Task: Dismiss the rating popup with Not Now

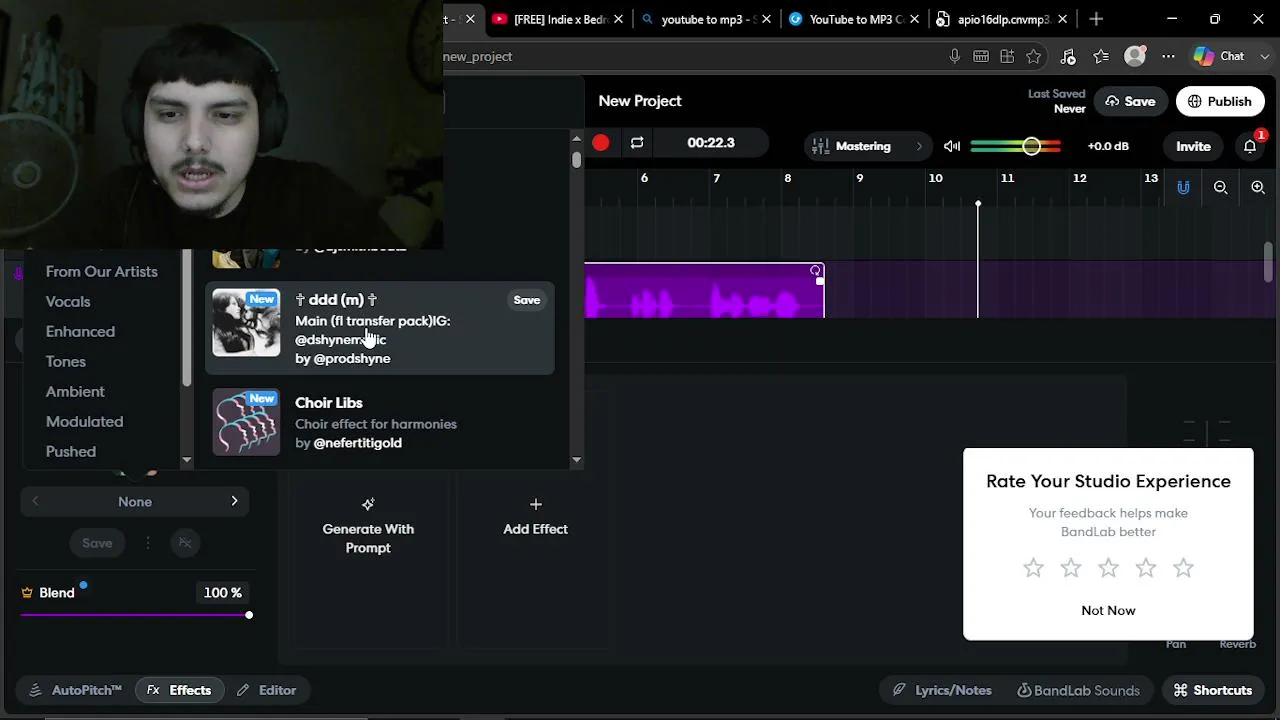Action: [x=1108, y=610]
